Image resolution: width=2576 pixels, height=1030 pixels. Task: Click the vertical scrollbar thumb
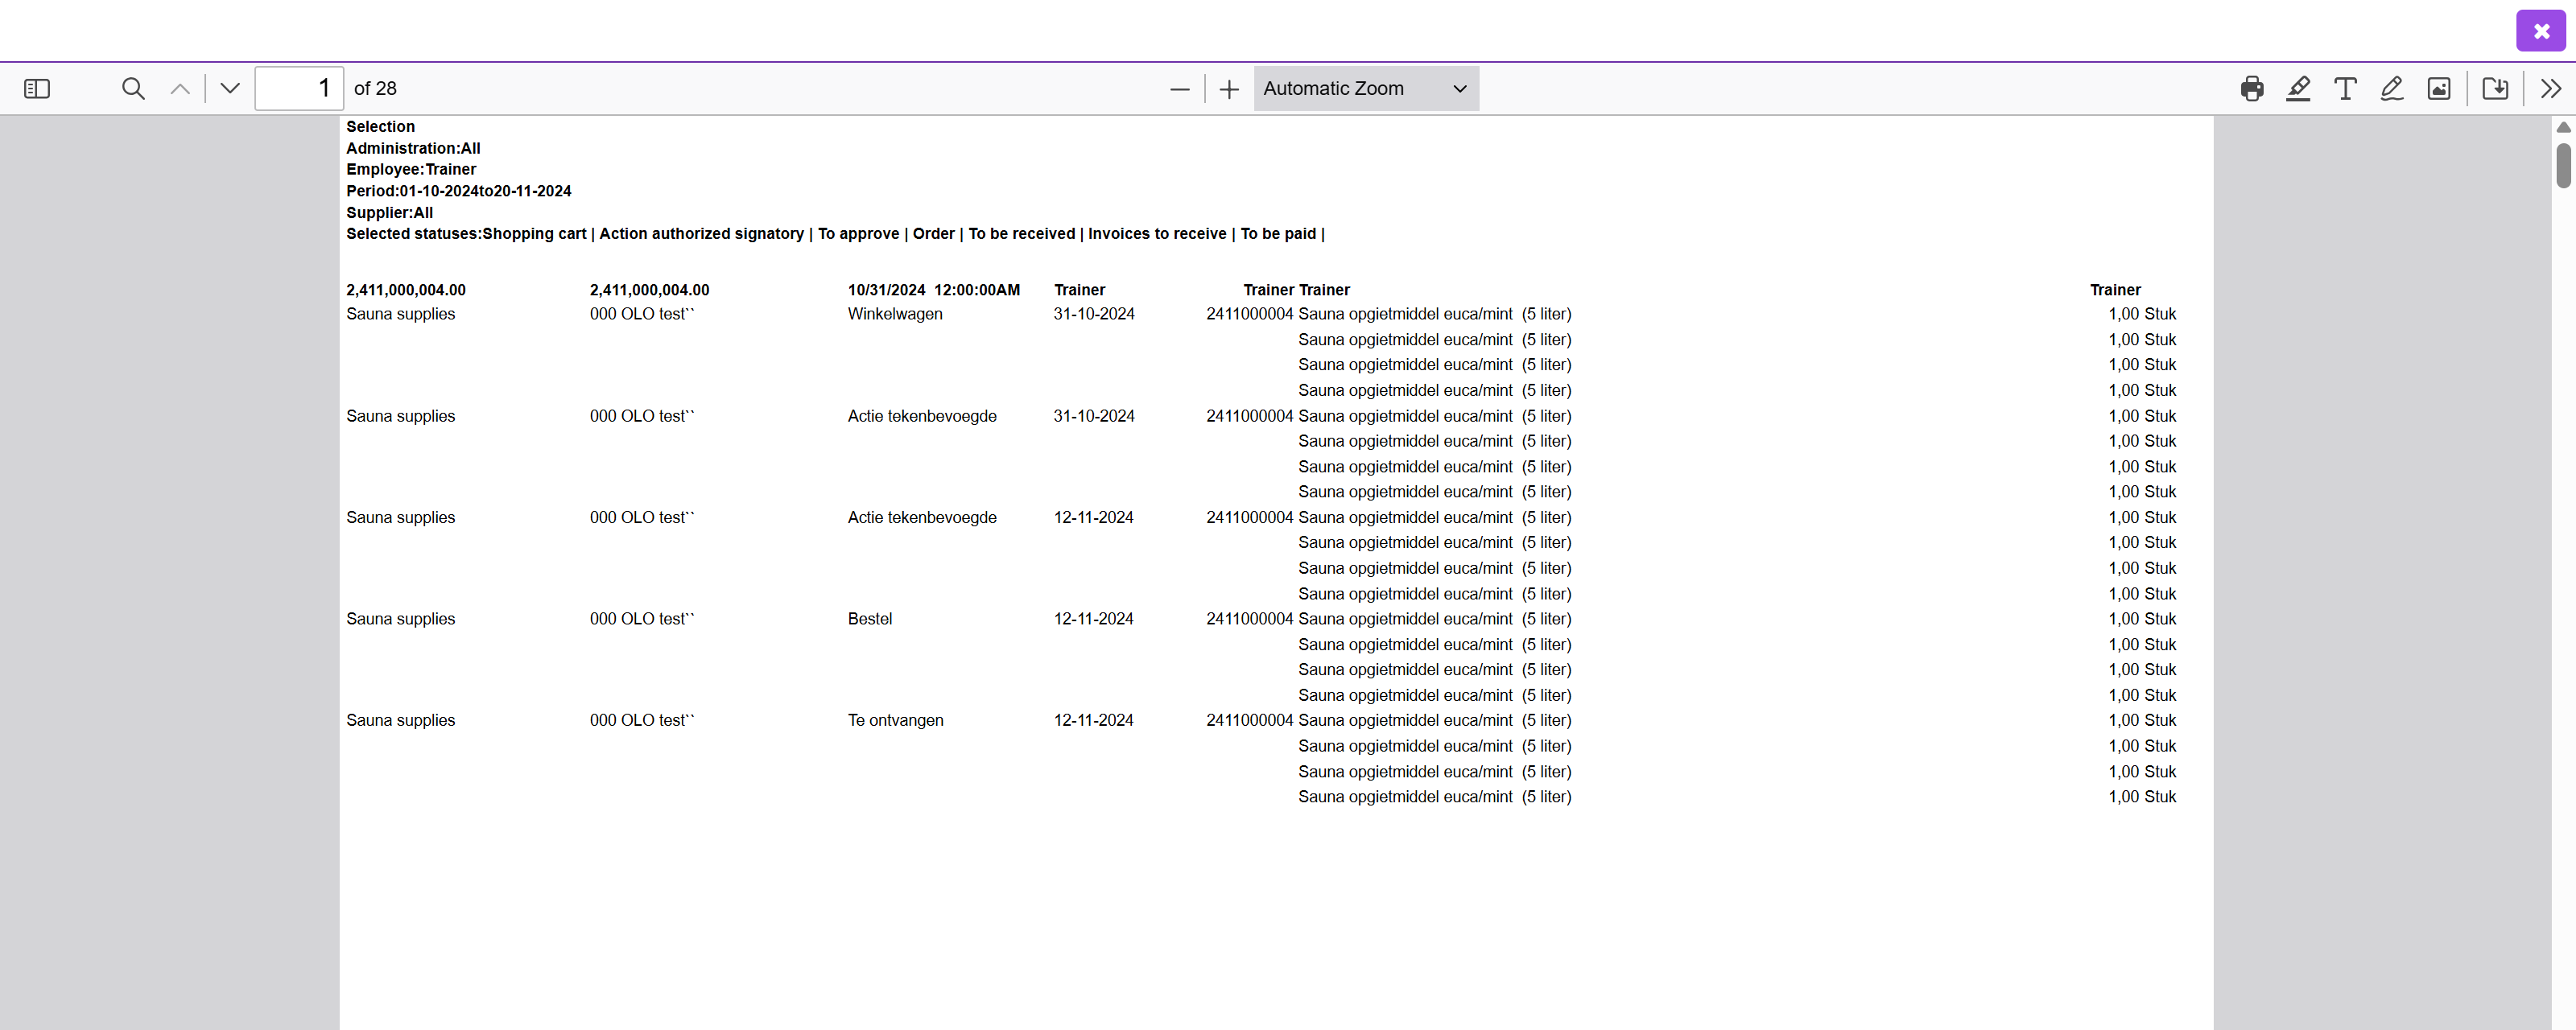[x=2563, y=166]
